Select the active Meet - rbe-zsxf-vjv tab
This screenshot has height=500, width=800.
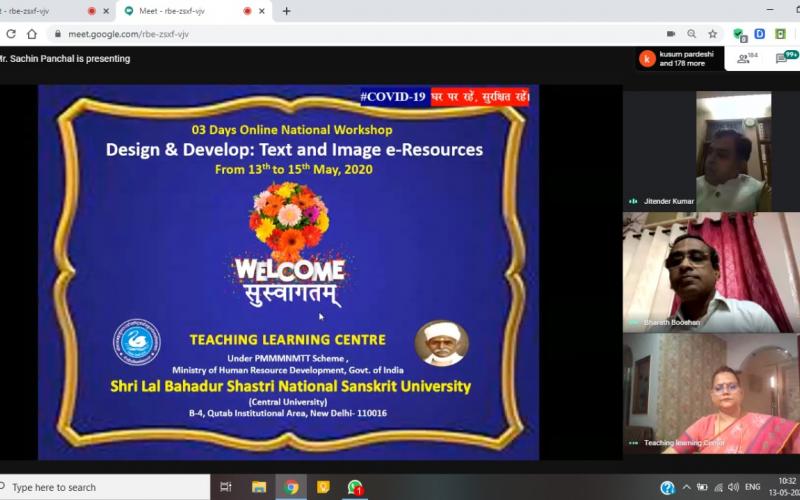[196, 11]
